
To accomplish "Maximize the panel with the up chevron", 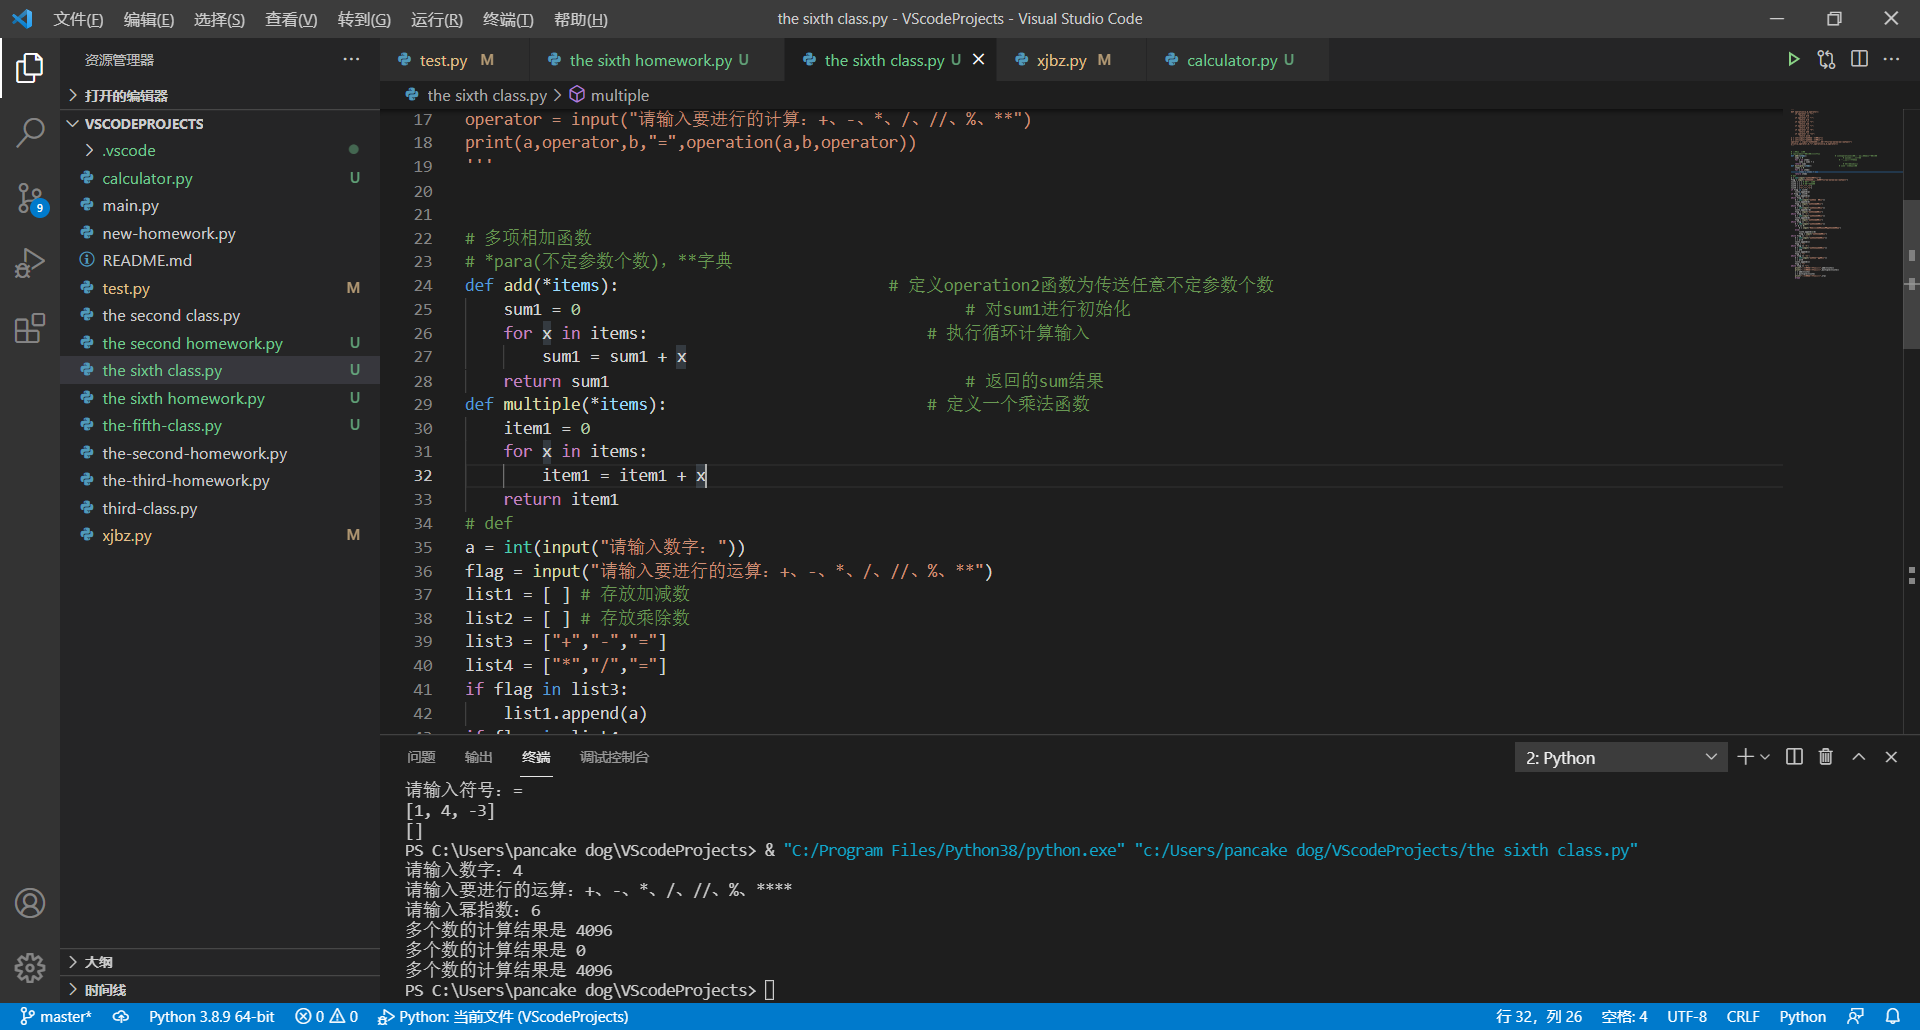I will pos(1859,757).
